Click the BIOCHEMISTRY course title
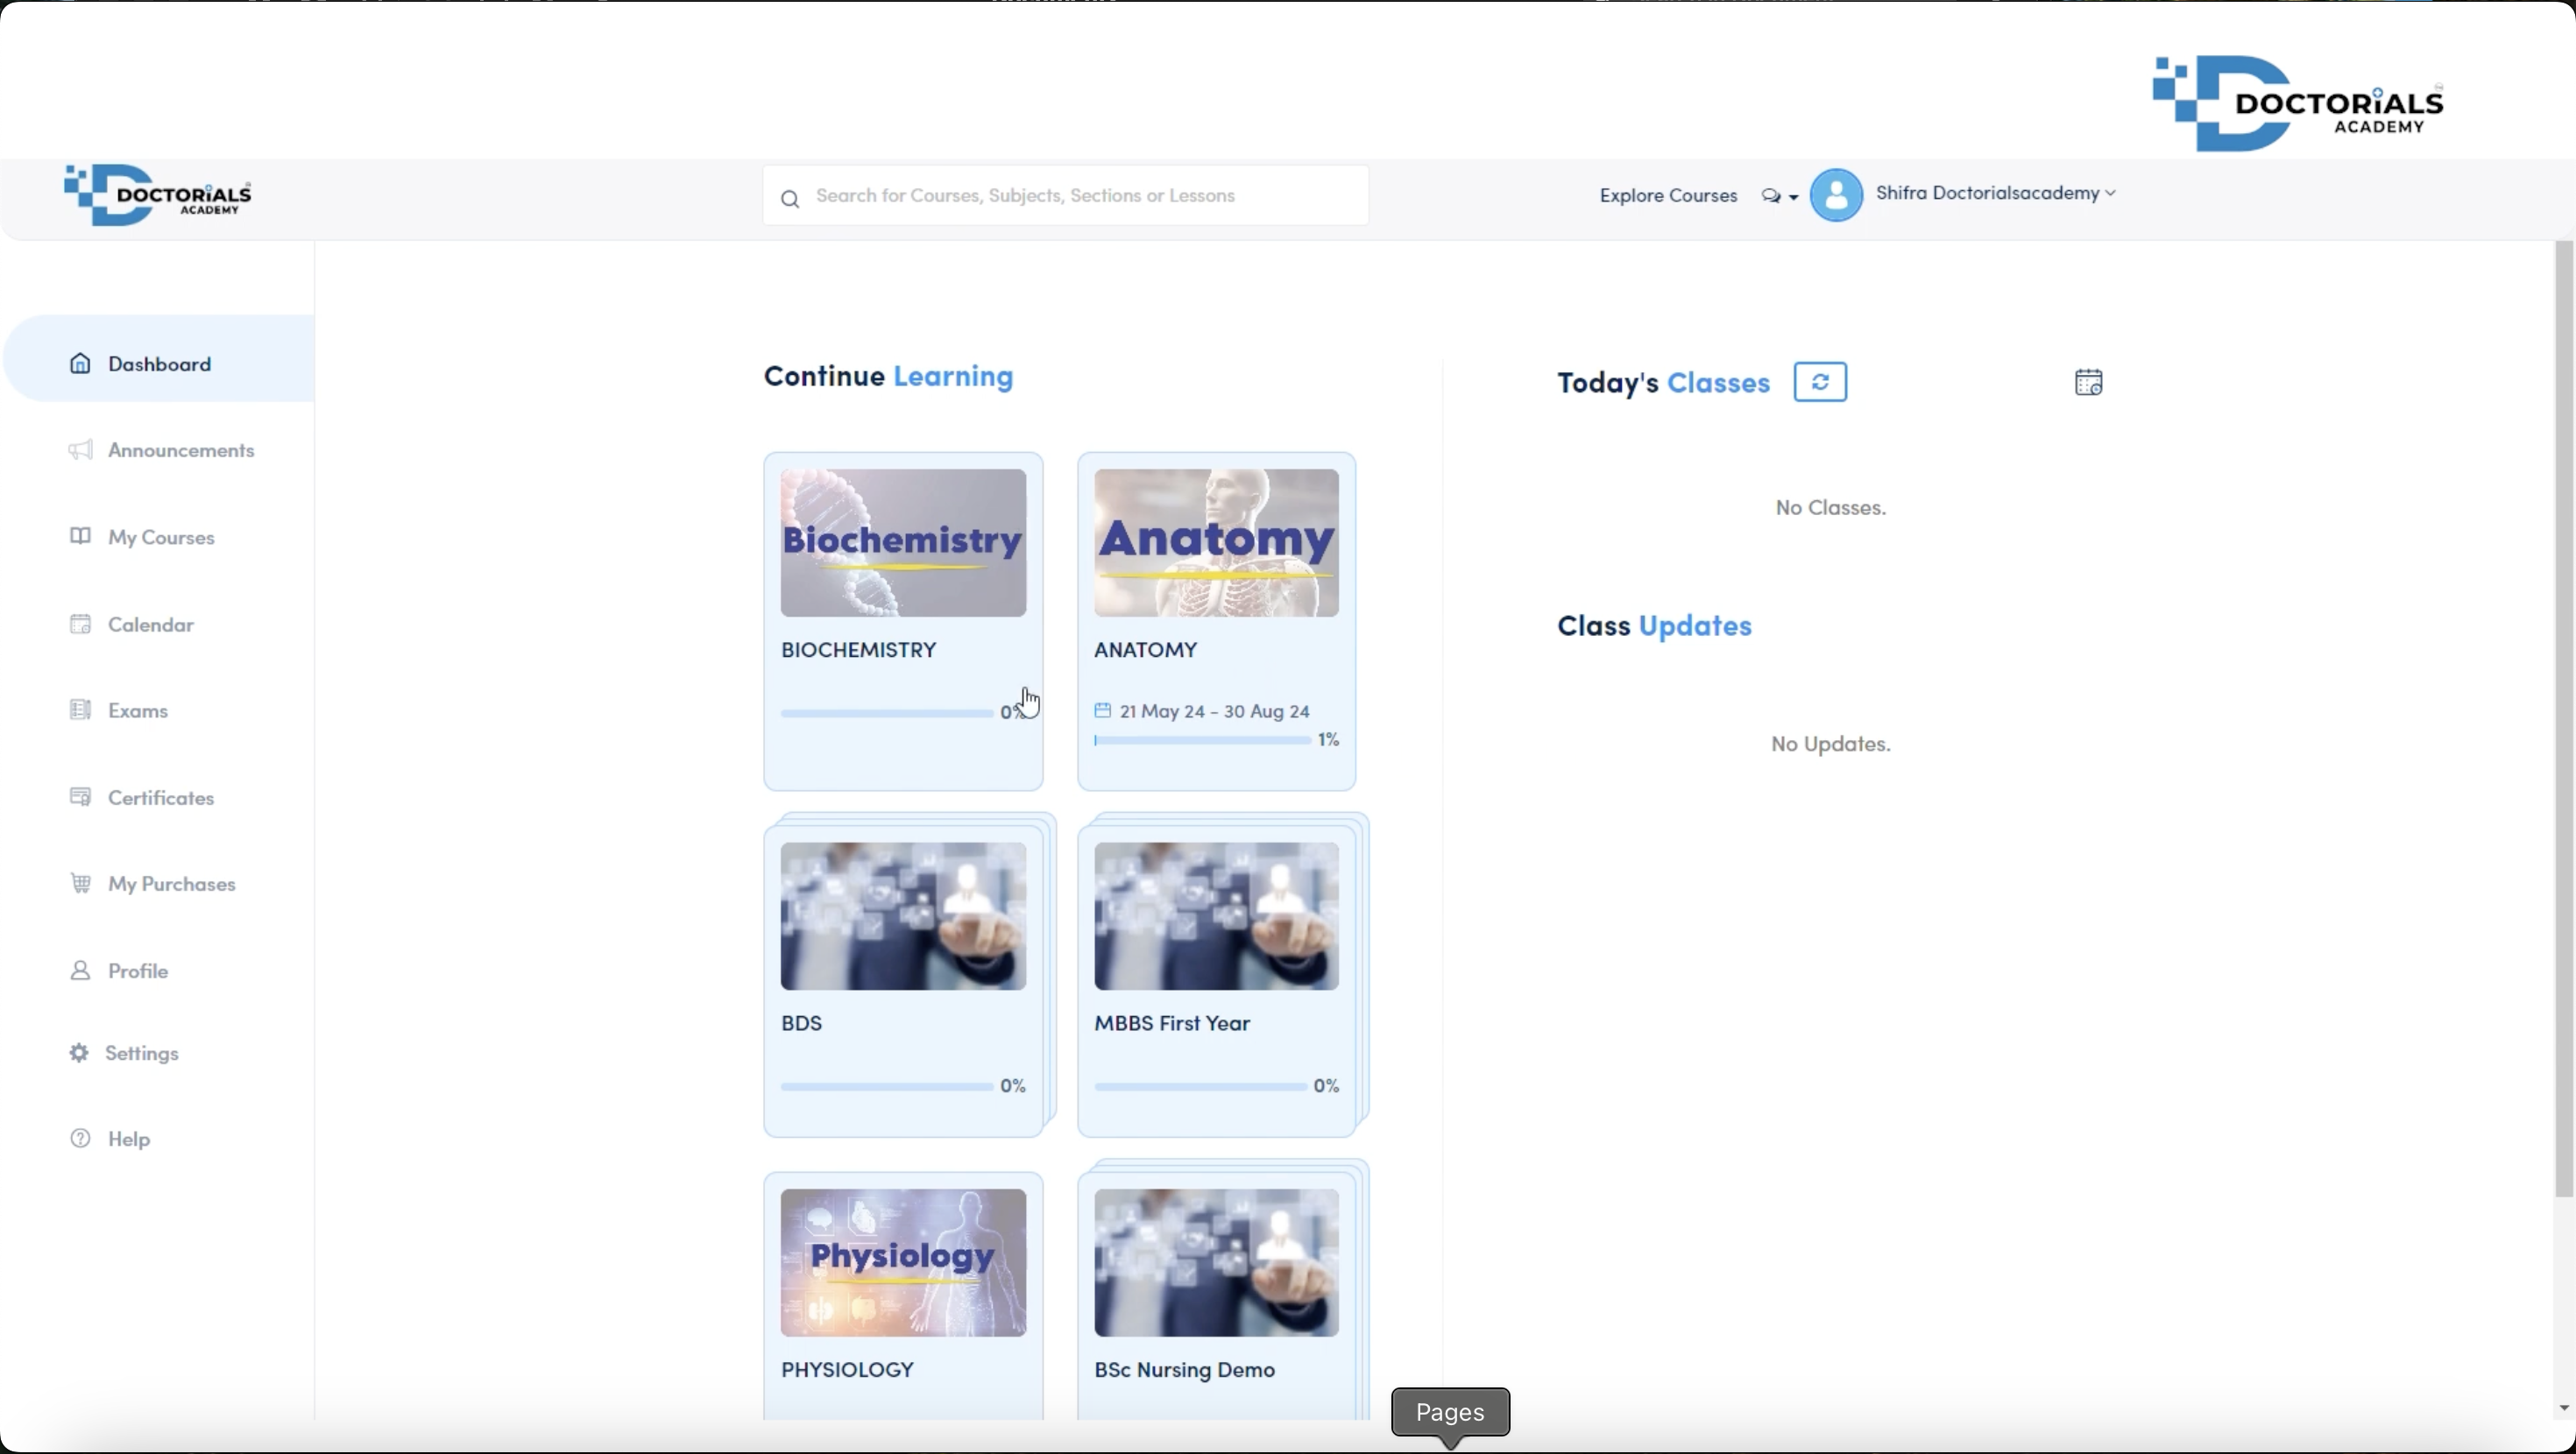This screenshot has height=1454, width=2576. click(859, 650)
